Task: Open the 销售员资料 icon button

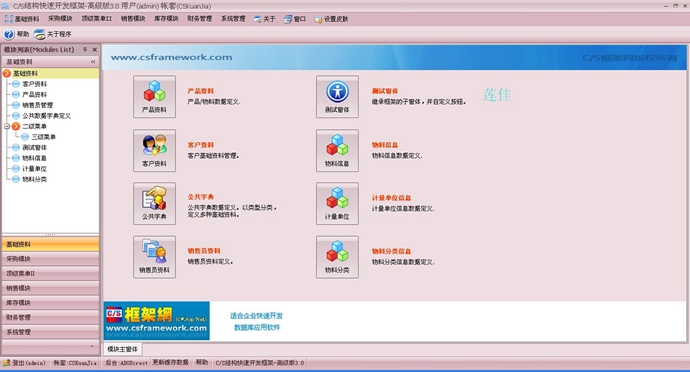Action: point(154,257)
